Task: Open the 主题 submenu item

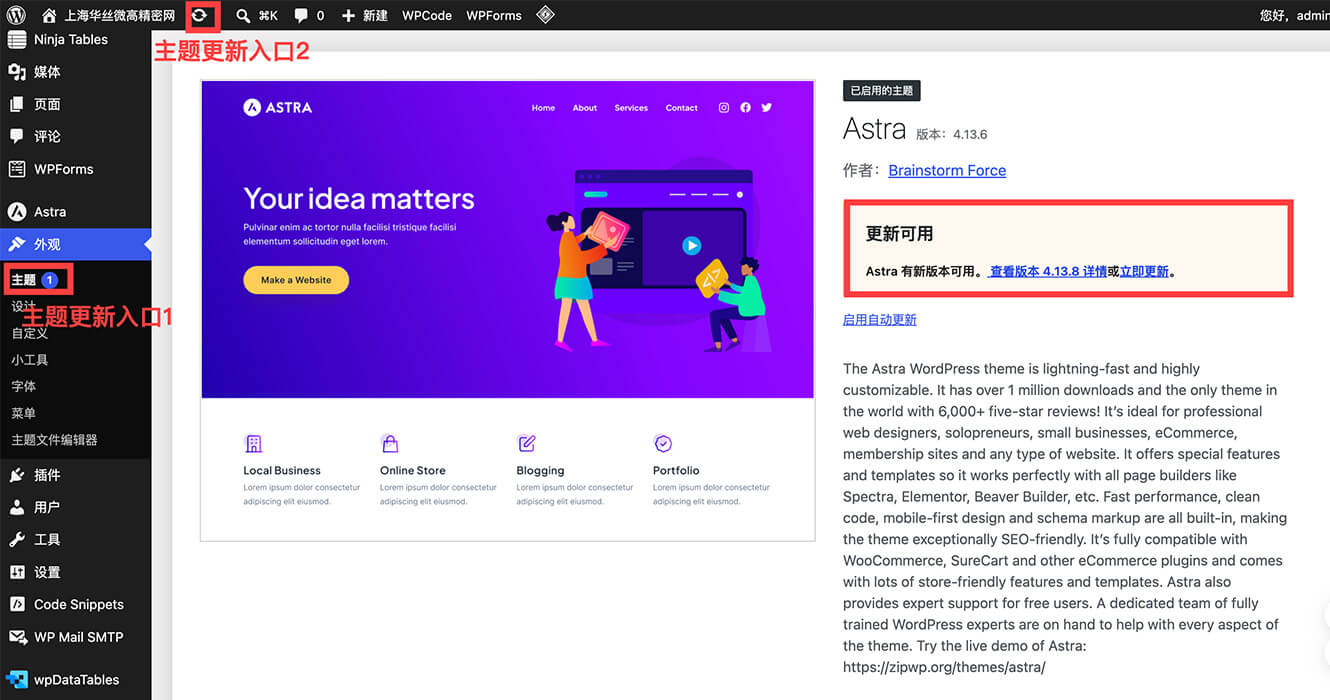Action: (x=24, y=280)
